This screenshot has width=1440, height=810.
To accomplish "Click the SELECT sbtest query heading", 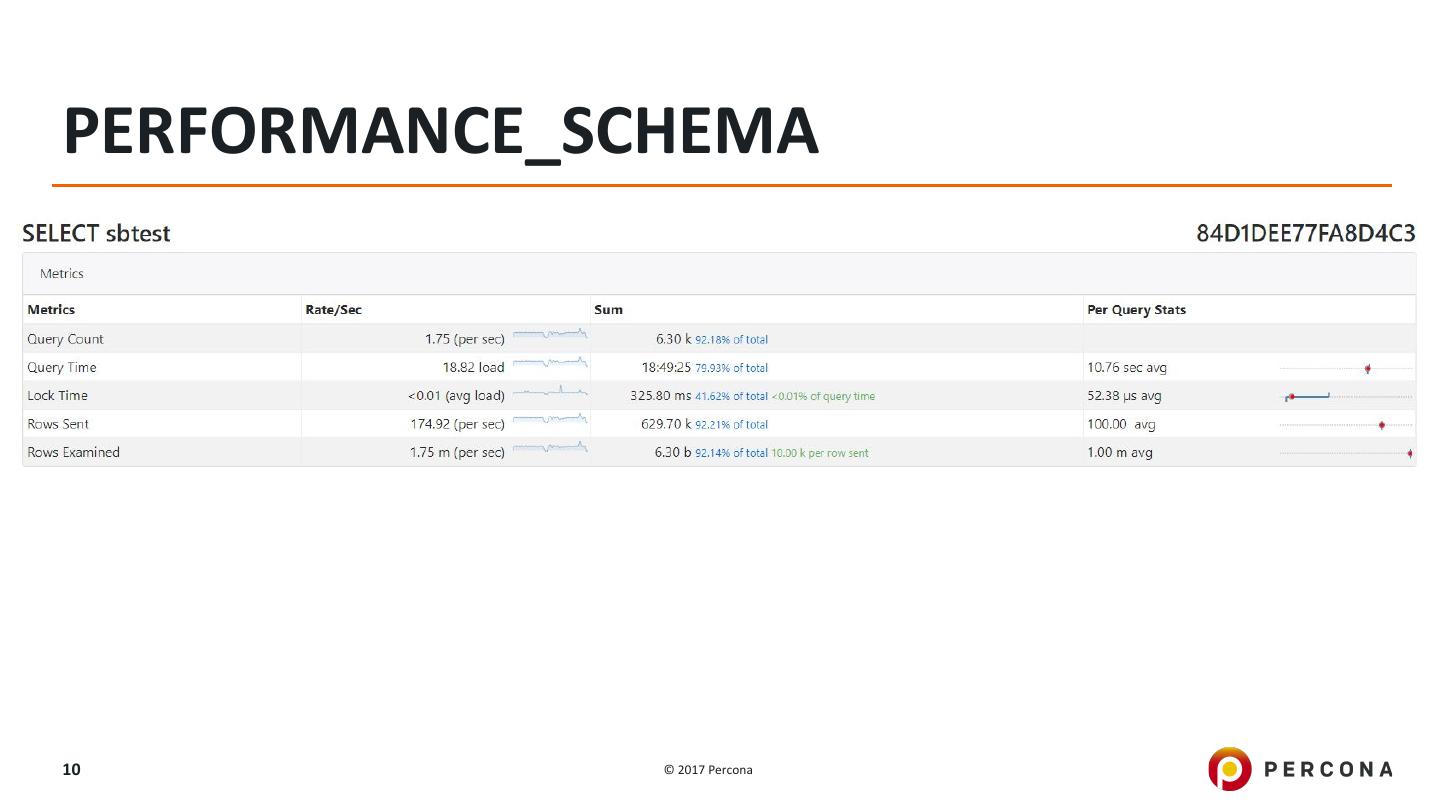I will pyautogui.click(x=96, y=234).
